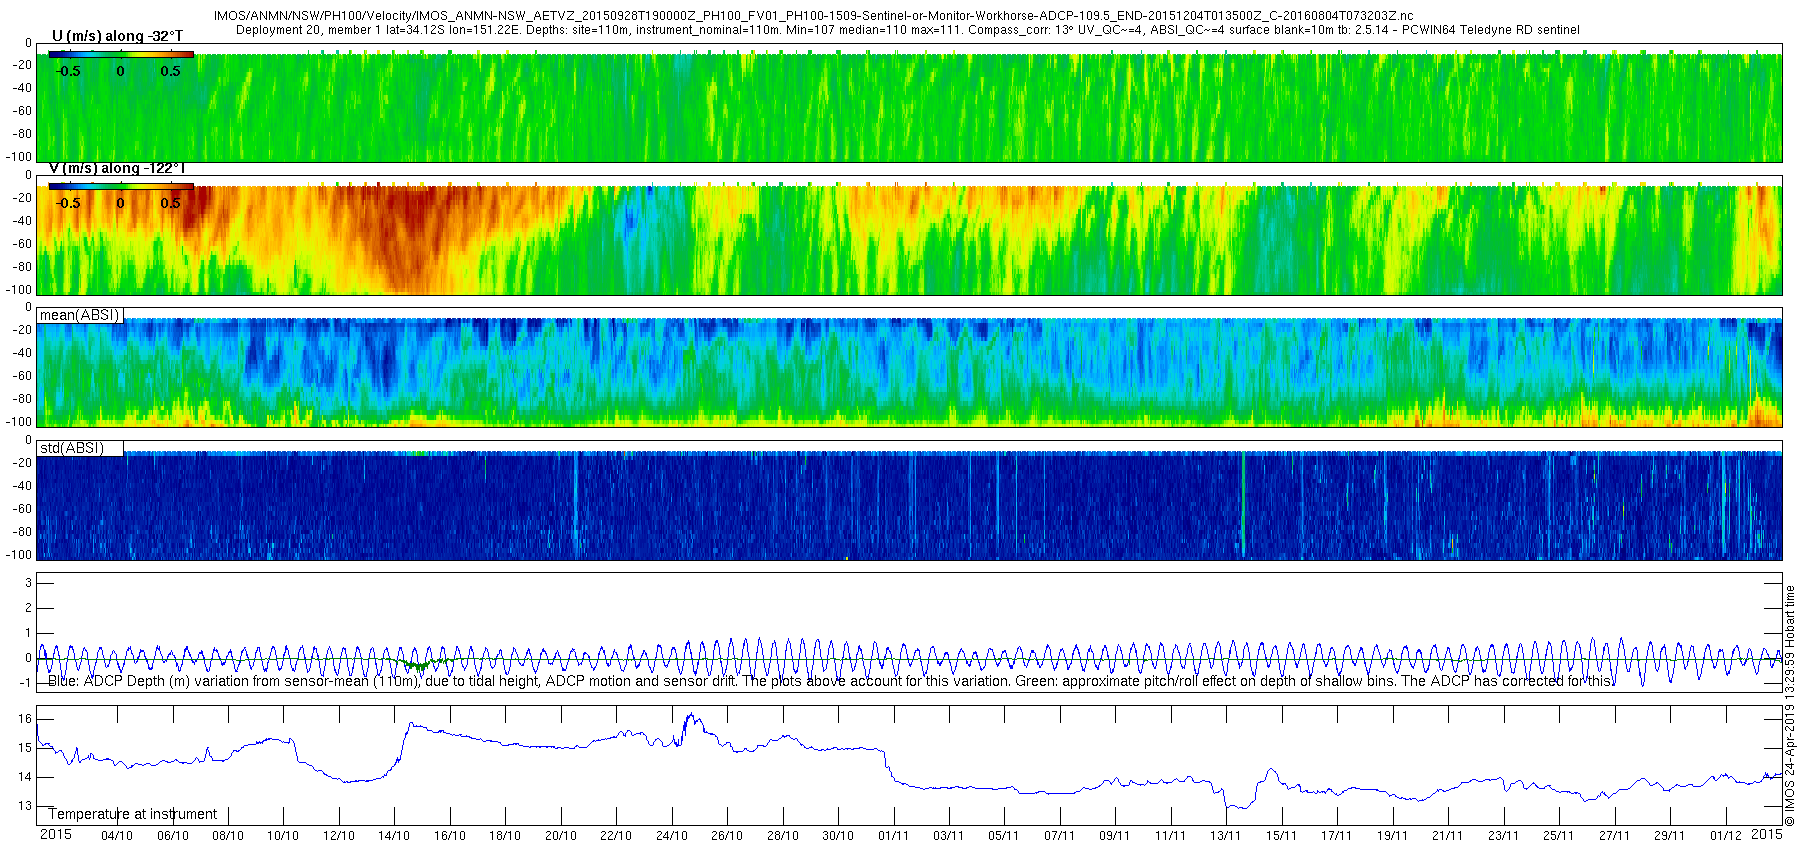Click the U (m/s) along -32°T panel label
Screen dimensions: 1800x850
pos(118,36)
